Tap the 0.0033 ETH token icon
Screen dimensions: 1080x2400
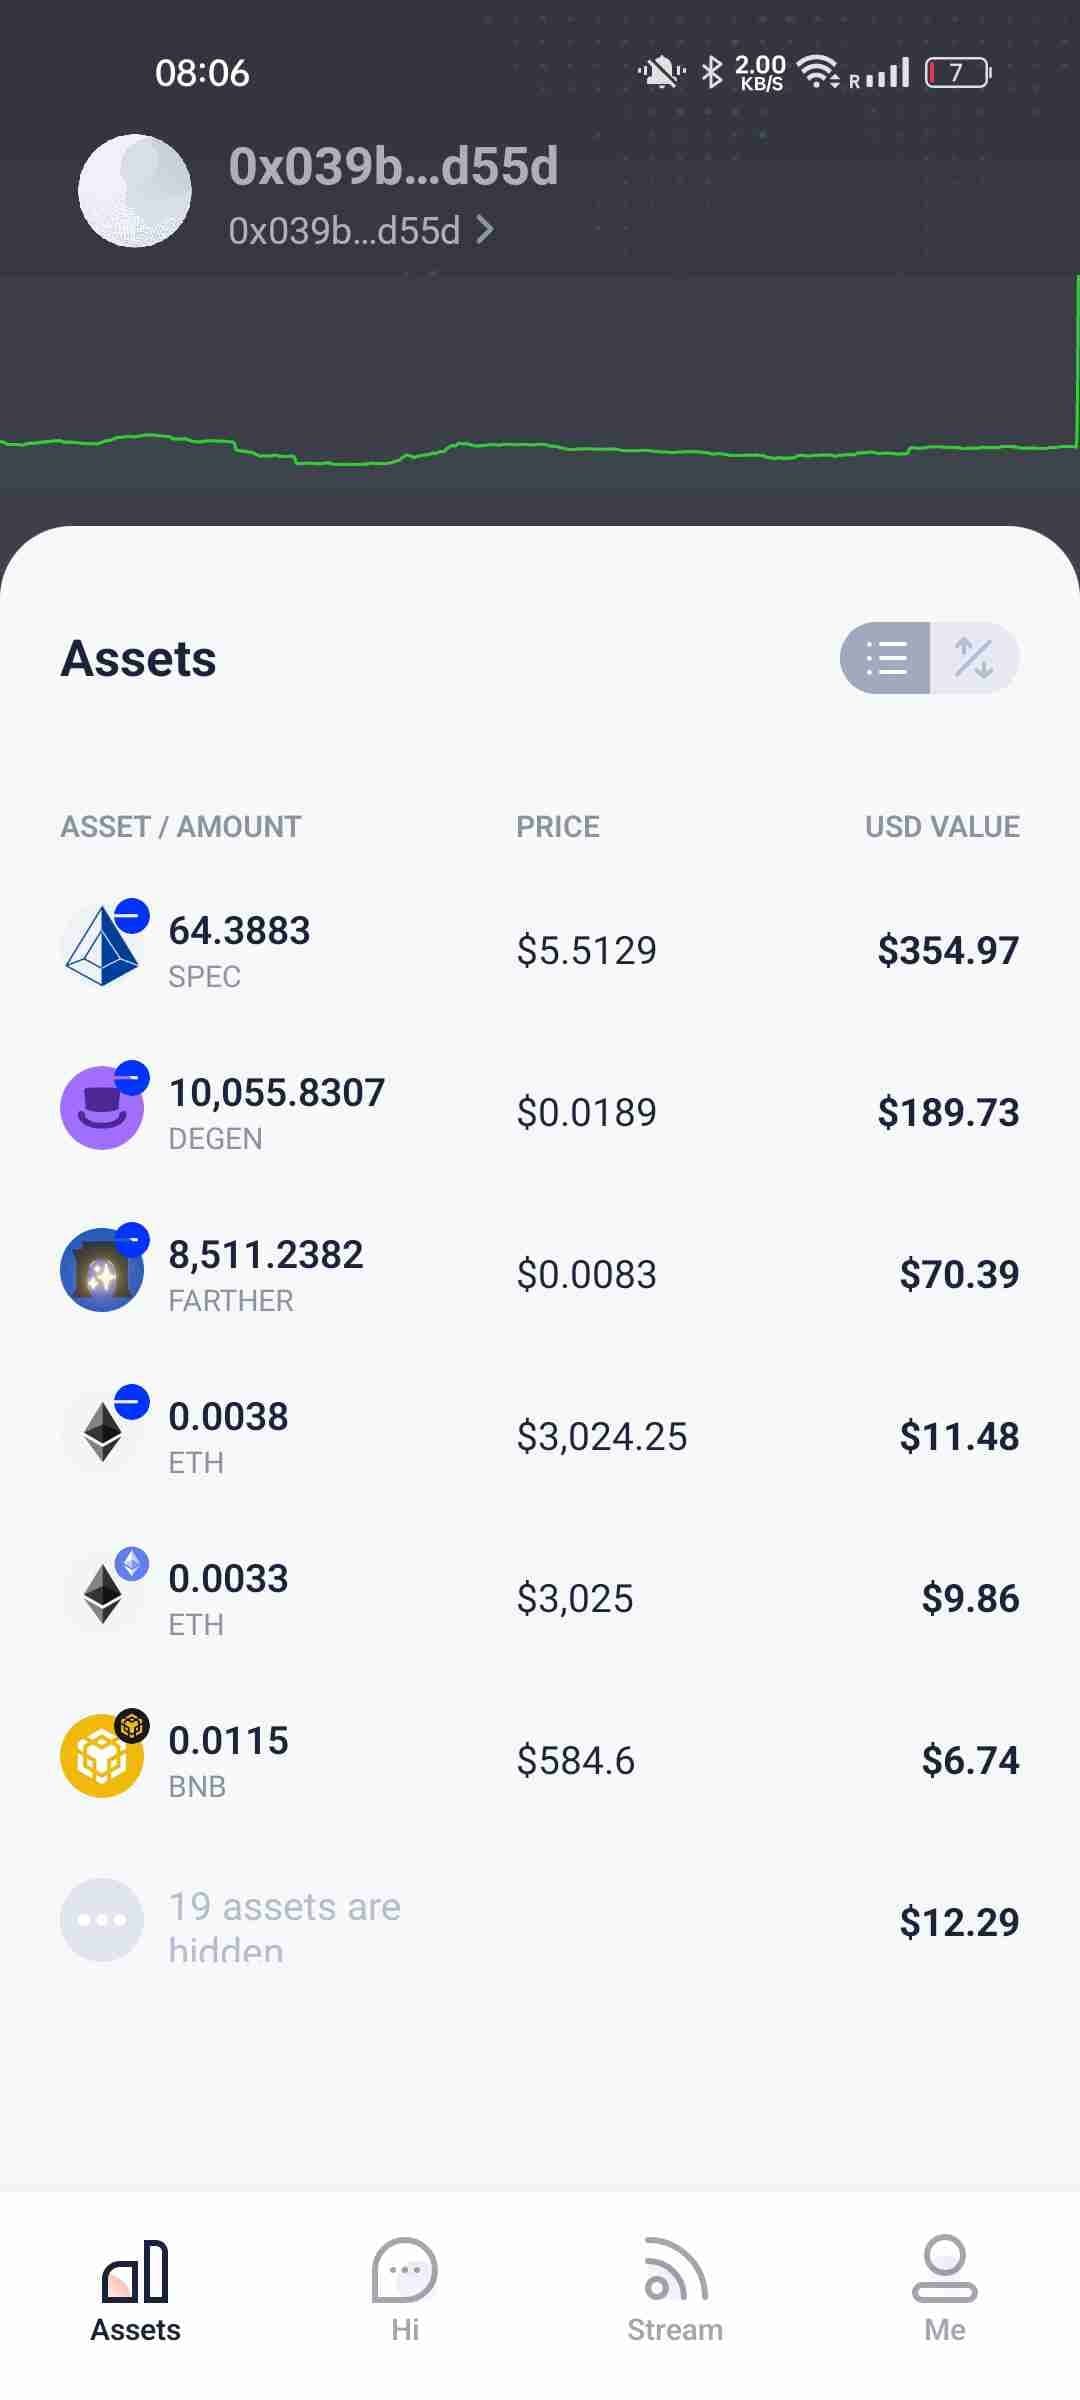(x=102, y=1594)
